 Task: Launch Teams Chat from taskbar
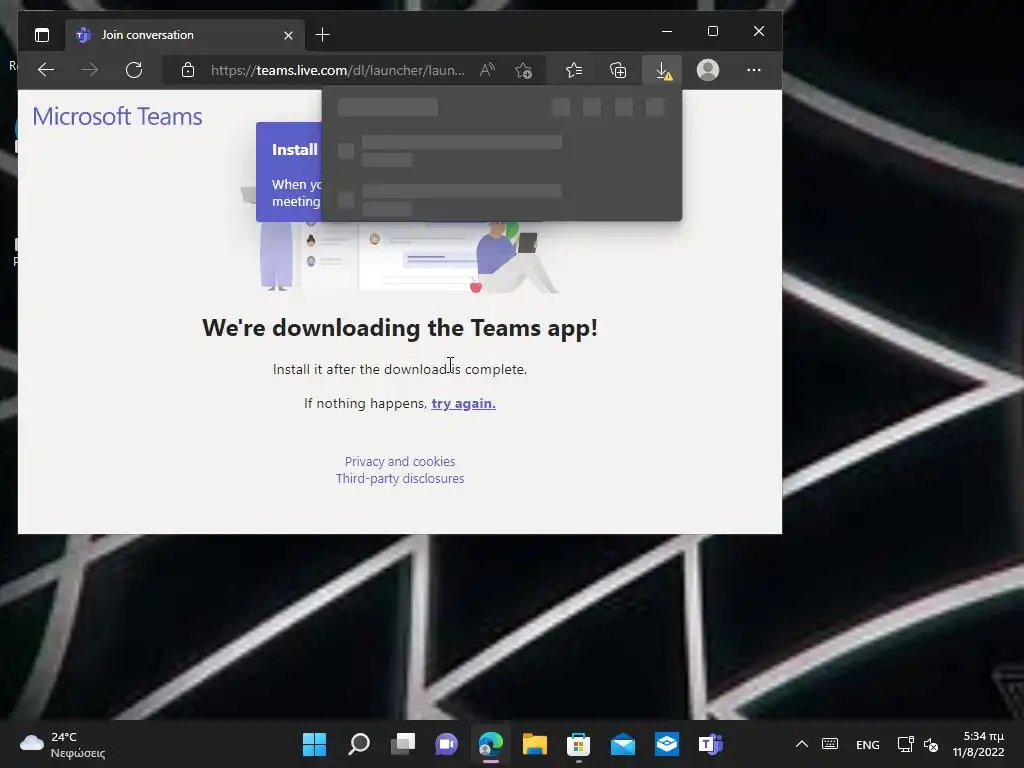click(447, 744)
